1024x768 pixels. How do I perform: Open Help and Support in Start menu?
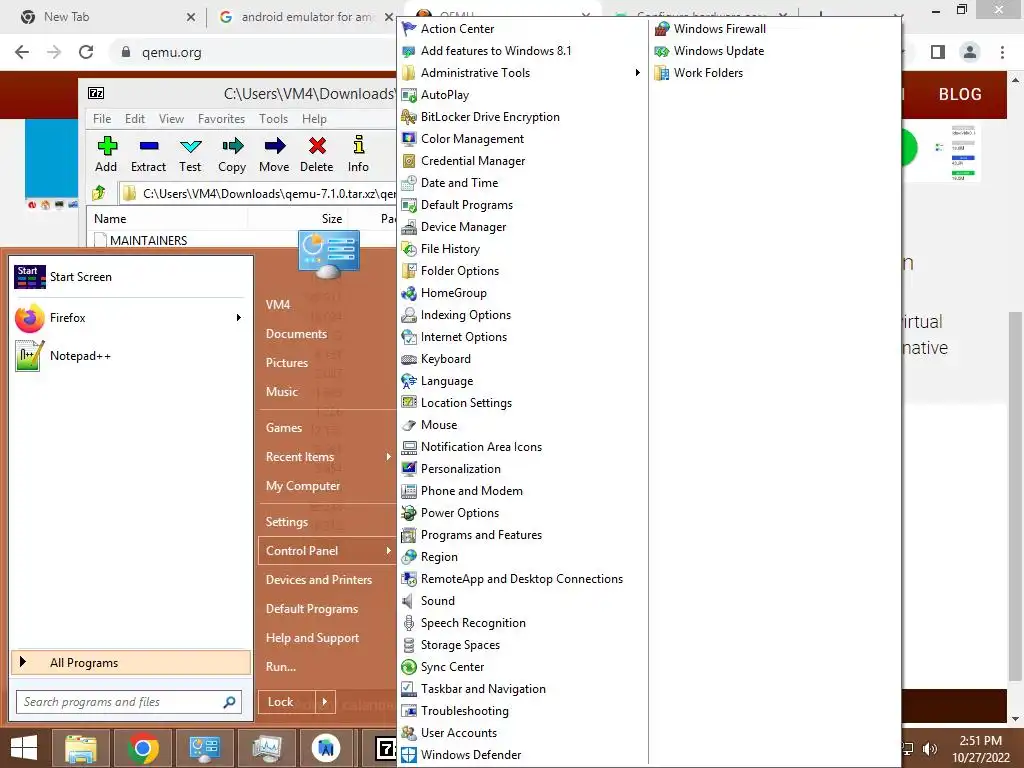[312, 638]
